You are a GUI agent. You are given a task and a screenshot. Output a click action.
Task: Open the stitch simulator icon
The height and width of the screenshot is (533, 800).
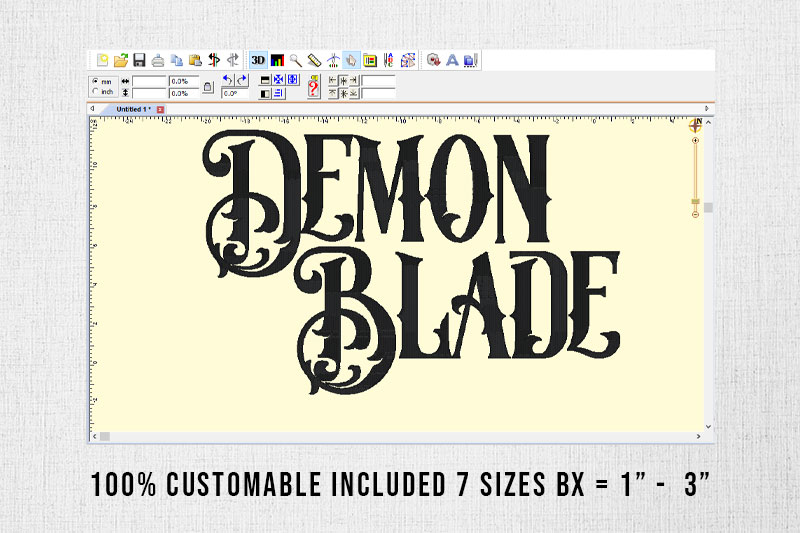coord(333,60)
